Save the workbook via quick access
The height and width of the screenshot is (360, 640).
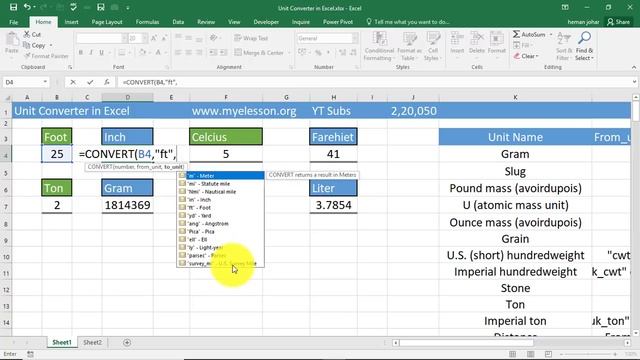[x=13, y=7]
